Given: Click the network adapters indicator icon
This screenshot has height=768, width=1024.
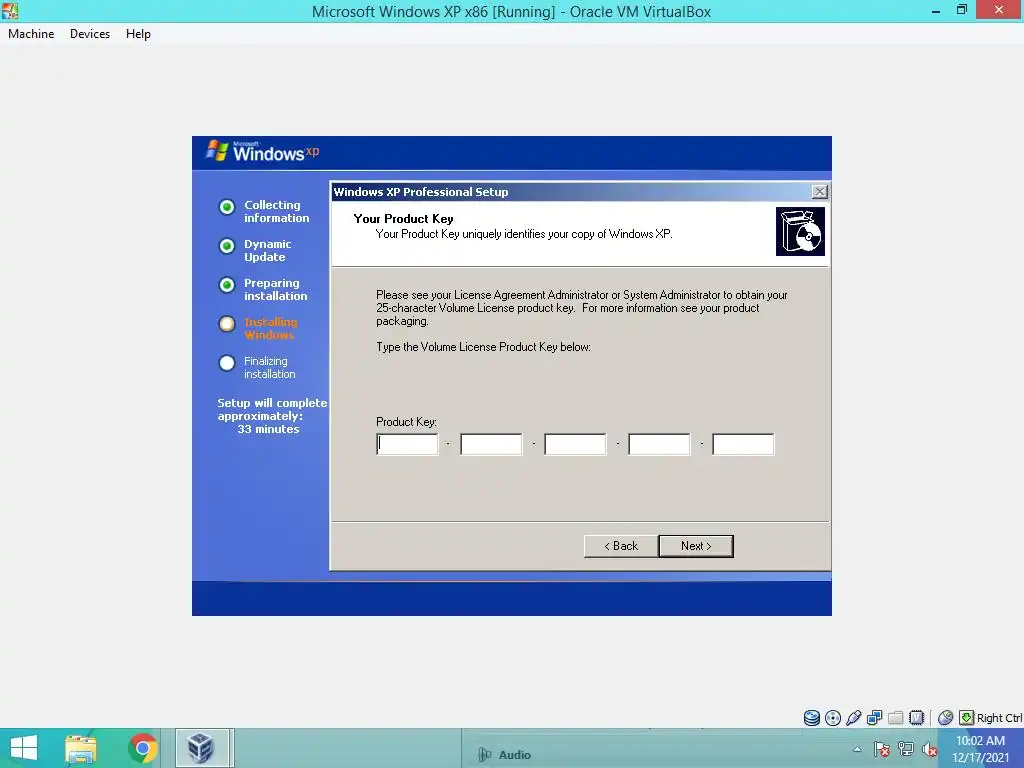Looking at the screenshot, I should click(874, 718).
